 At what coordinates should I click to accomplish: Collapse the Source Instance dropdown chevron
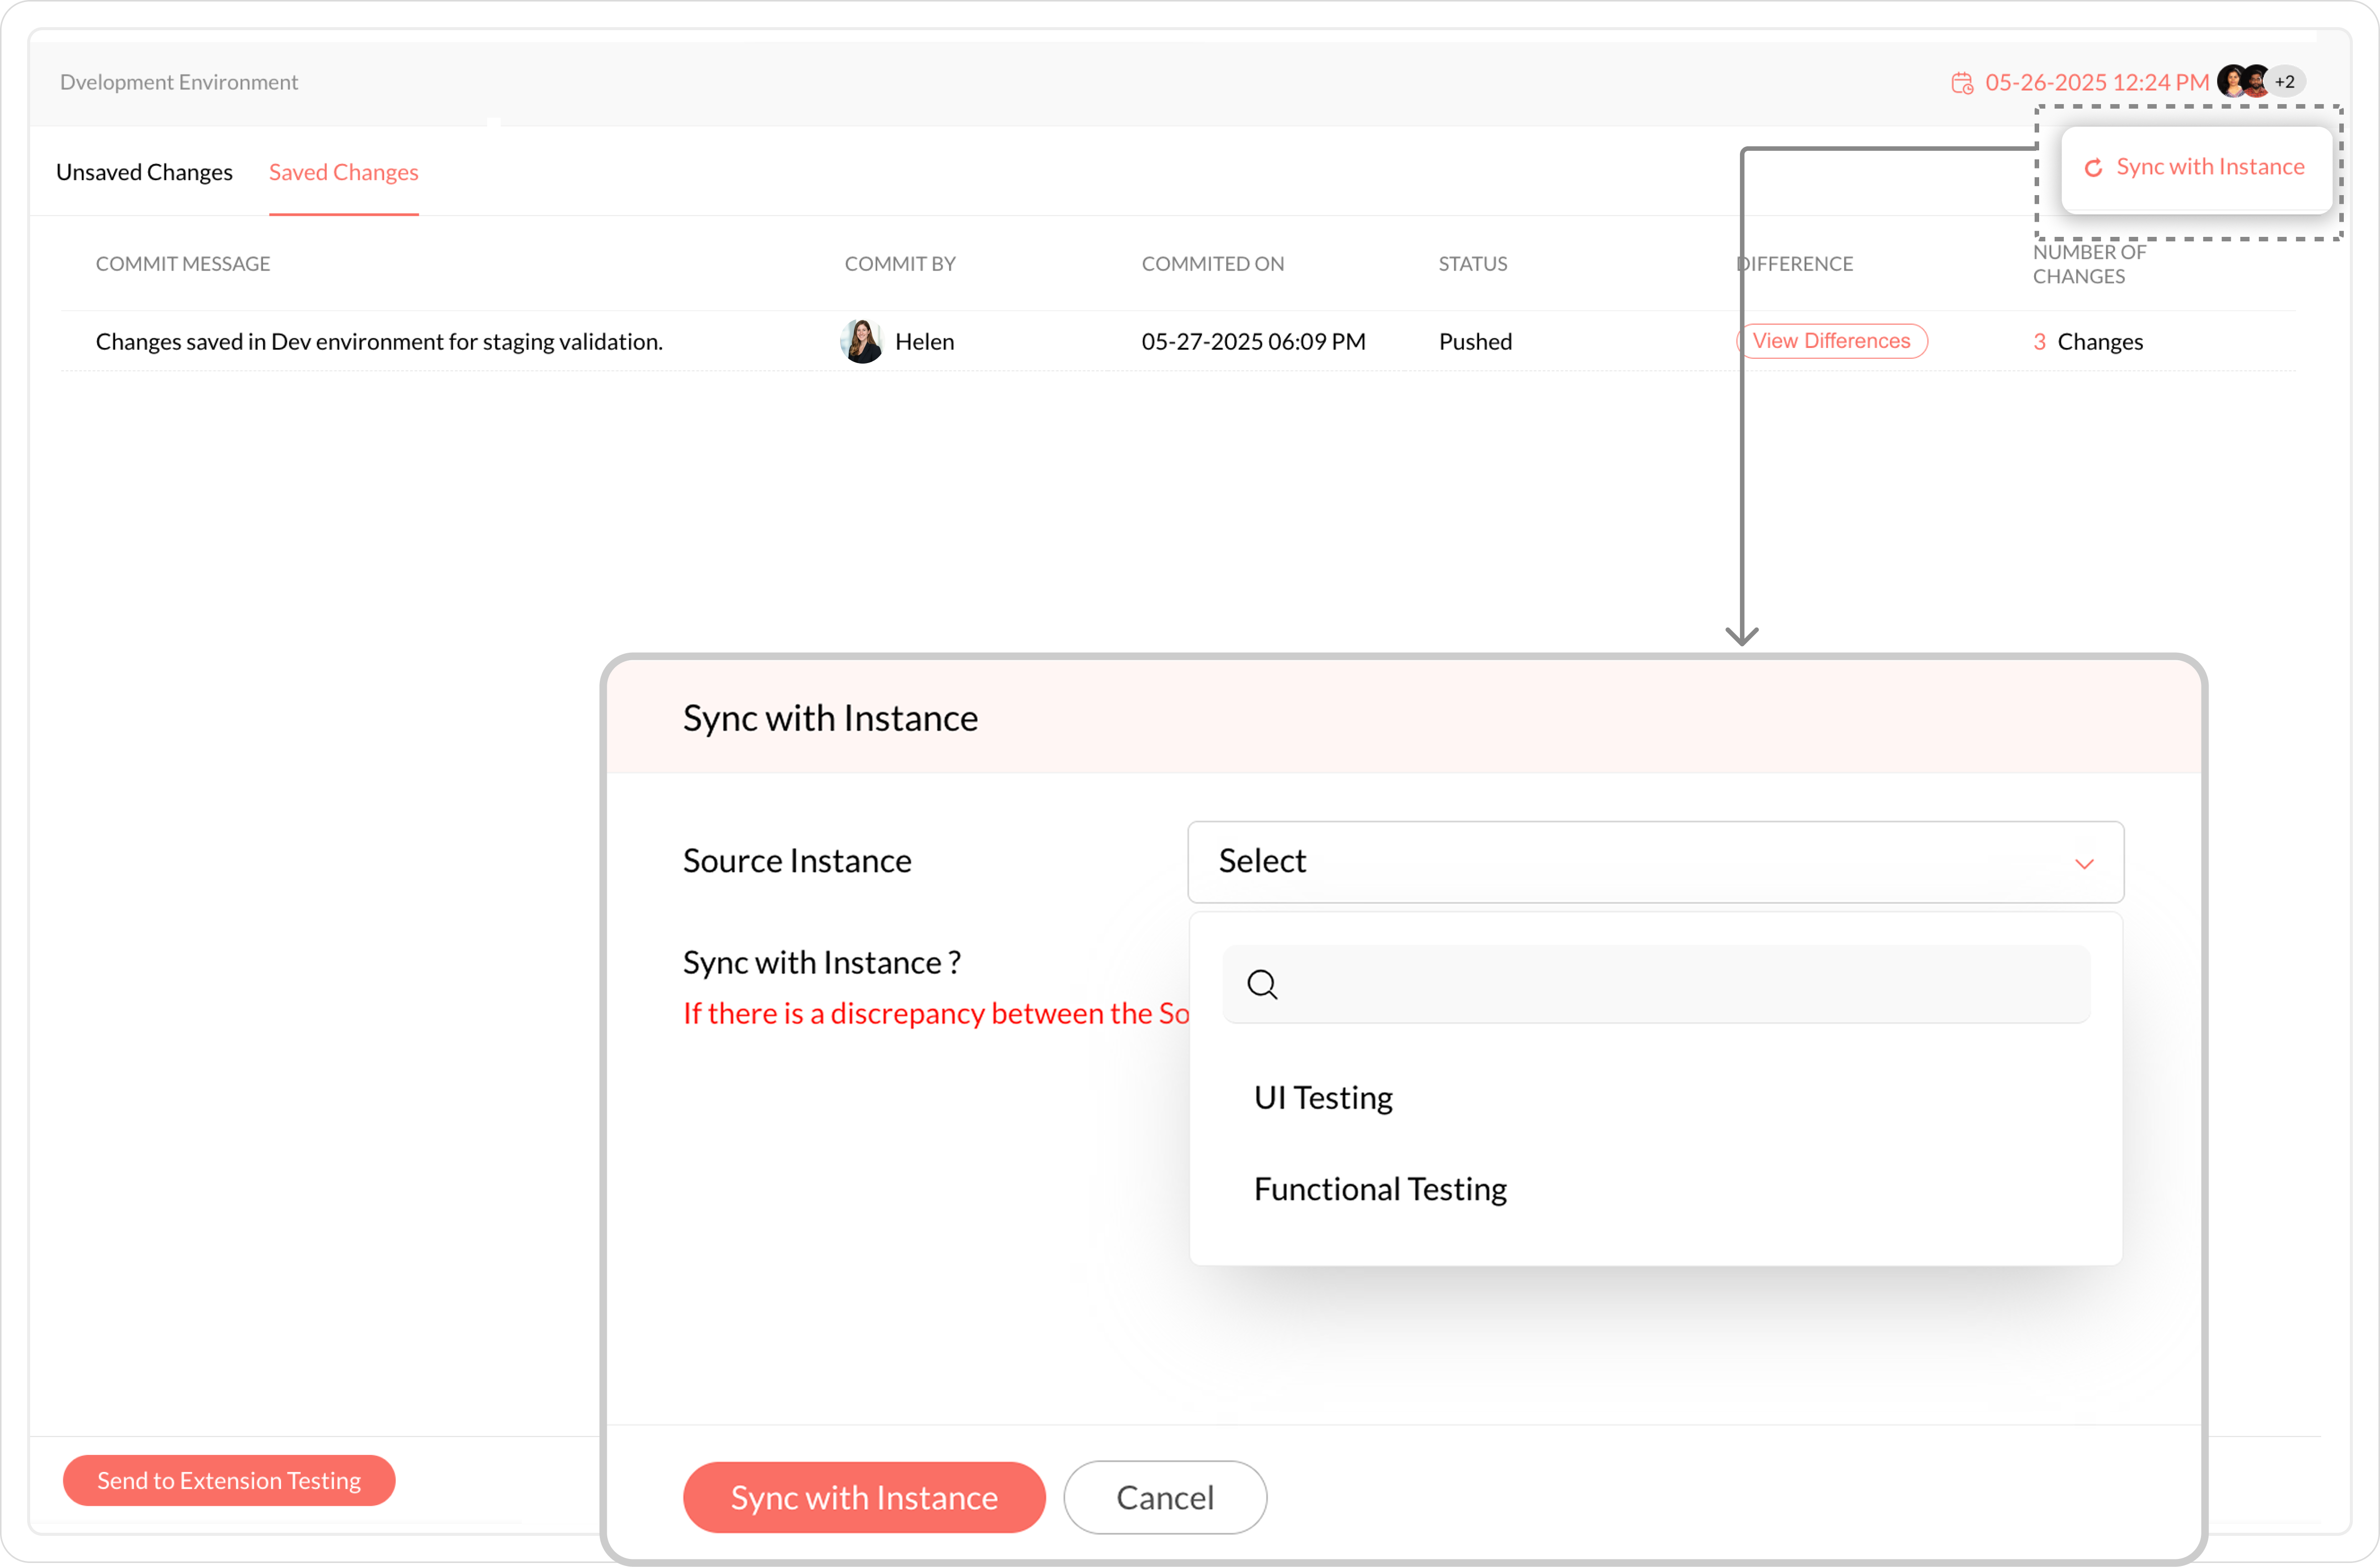pos(2084,863)
